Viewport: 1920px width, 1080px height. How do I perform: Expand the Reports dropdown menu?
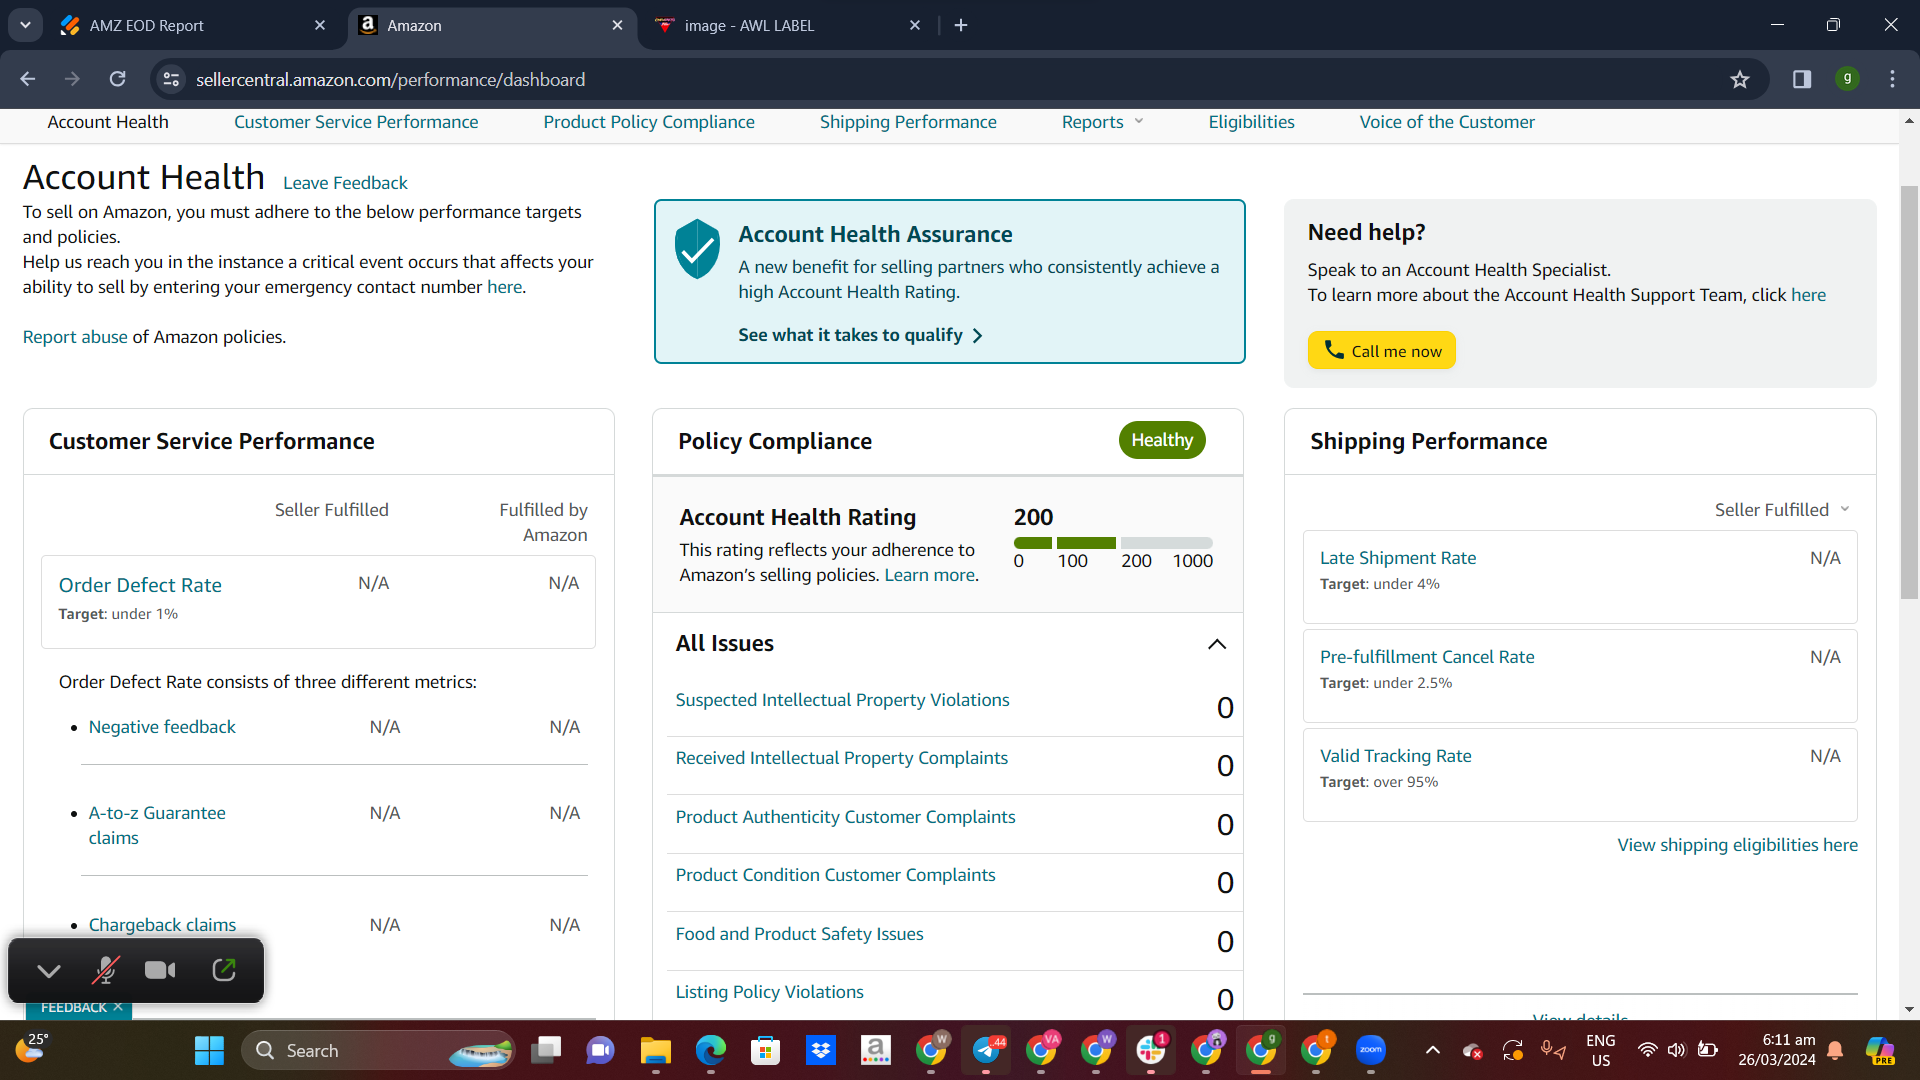click(x=1102, y=122)
